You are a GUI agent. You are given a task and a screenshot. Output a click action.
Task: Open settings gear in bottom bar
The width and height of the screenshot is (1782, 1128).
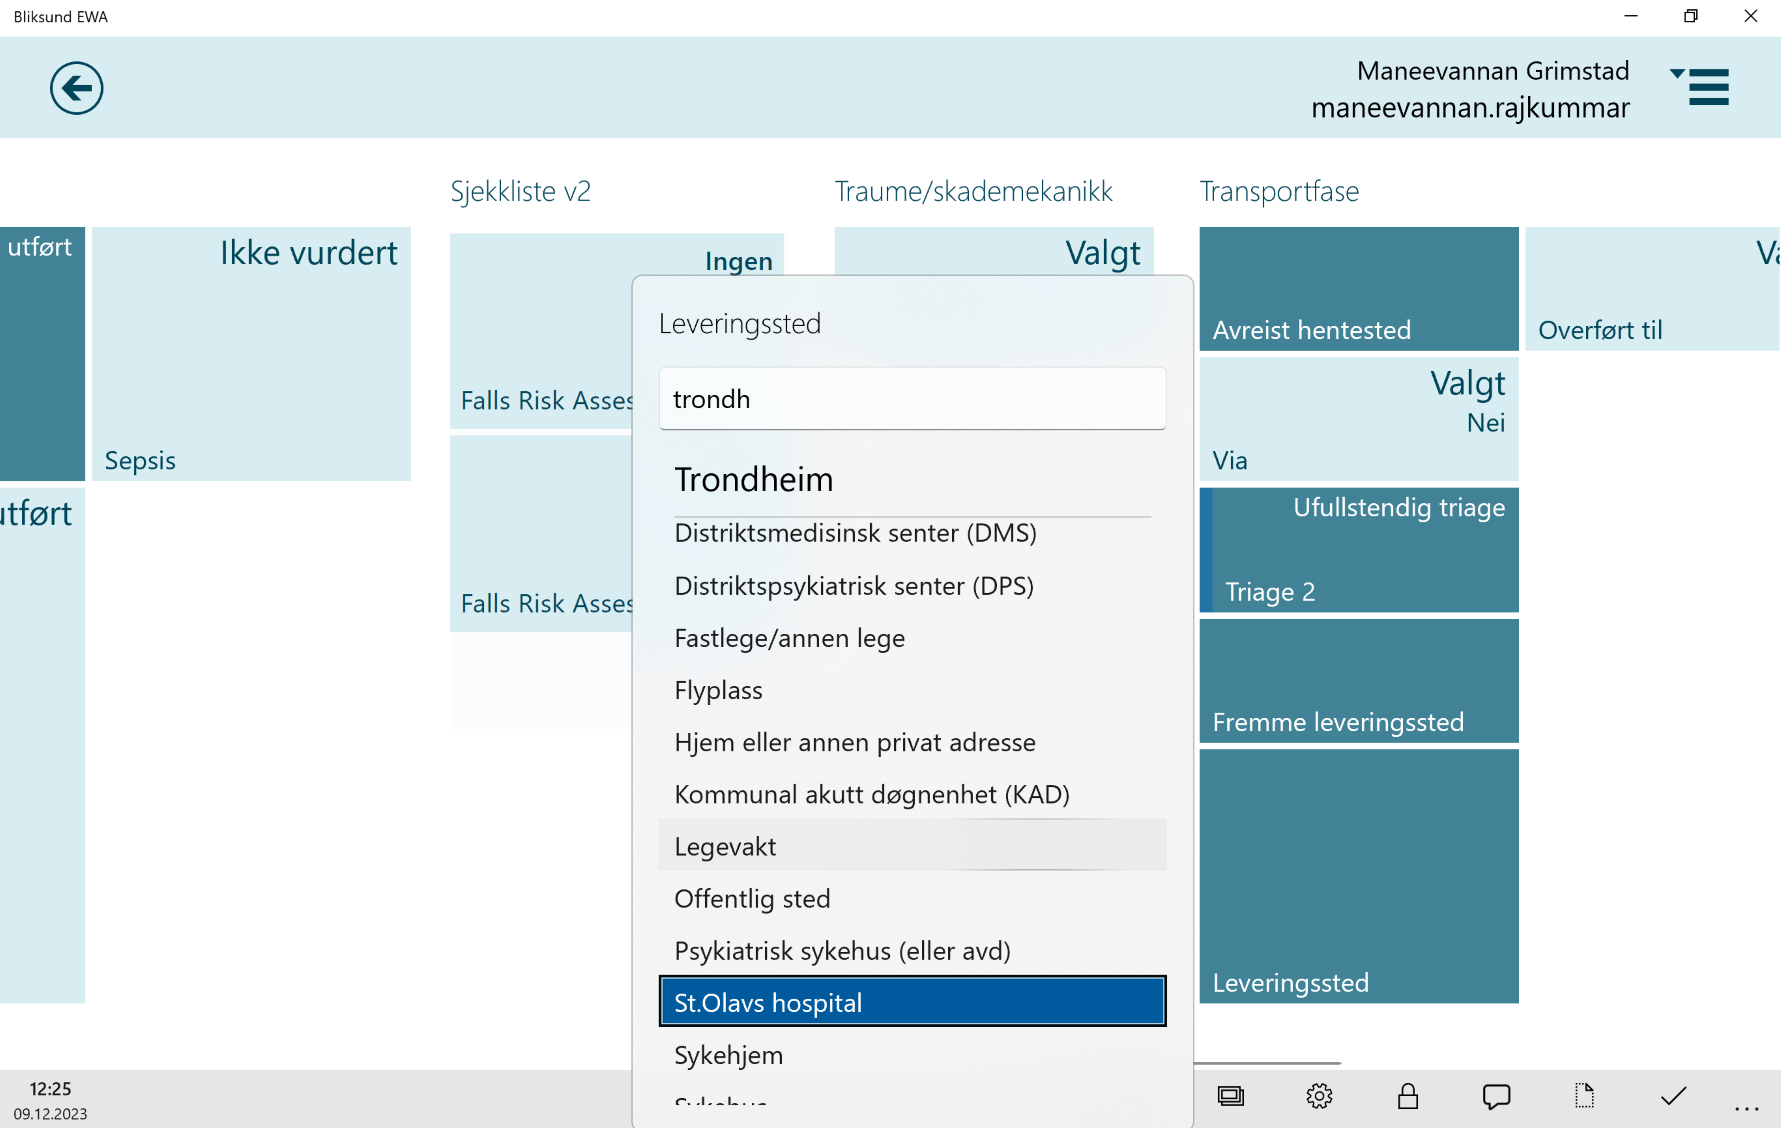point(1319,1096)
